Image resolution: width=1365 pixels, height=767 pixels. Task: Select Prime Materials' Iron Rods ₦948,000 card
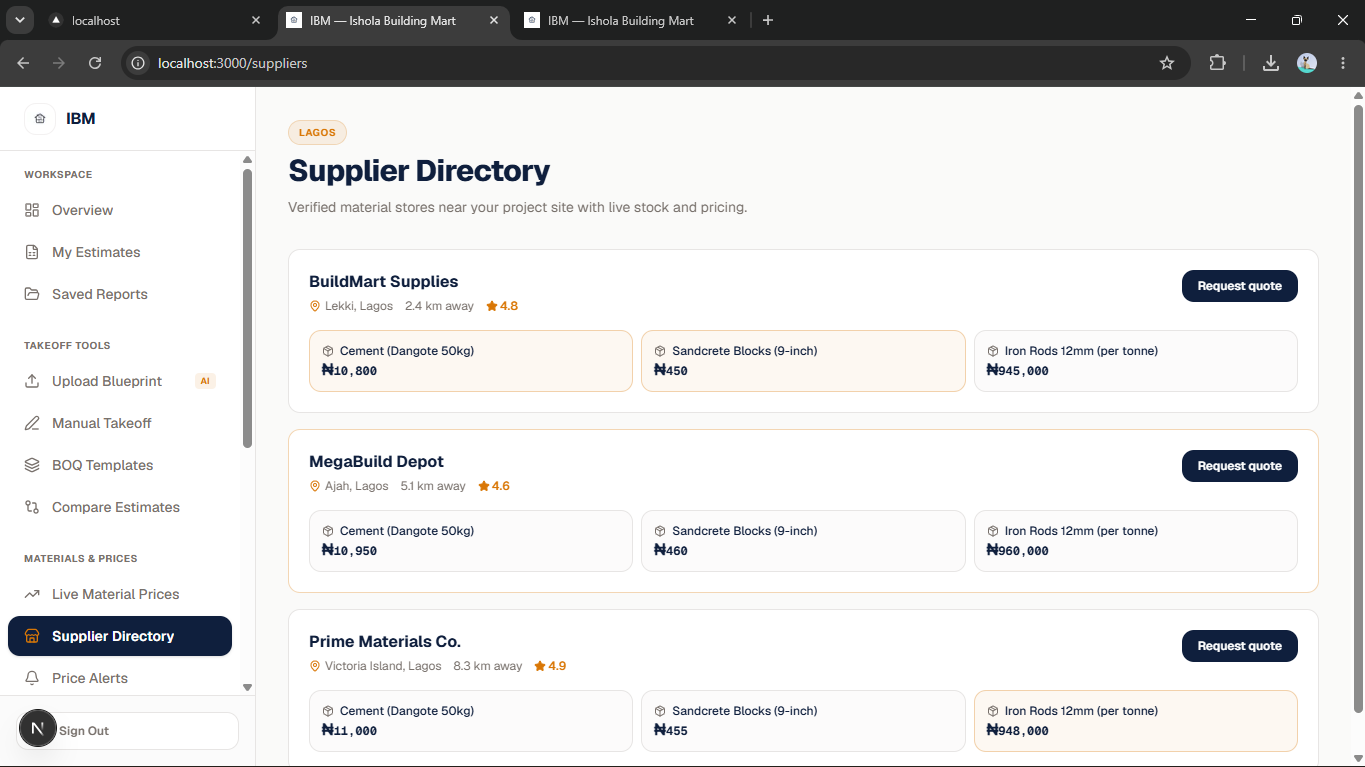pos(1136,721)
